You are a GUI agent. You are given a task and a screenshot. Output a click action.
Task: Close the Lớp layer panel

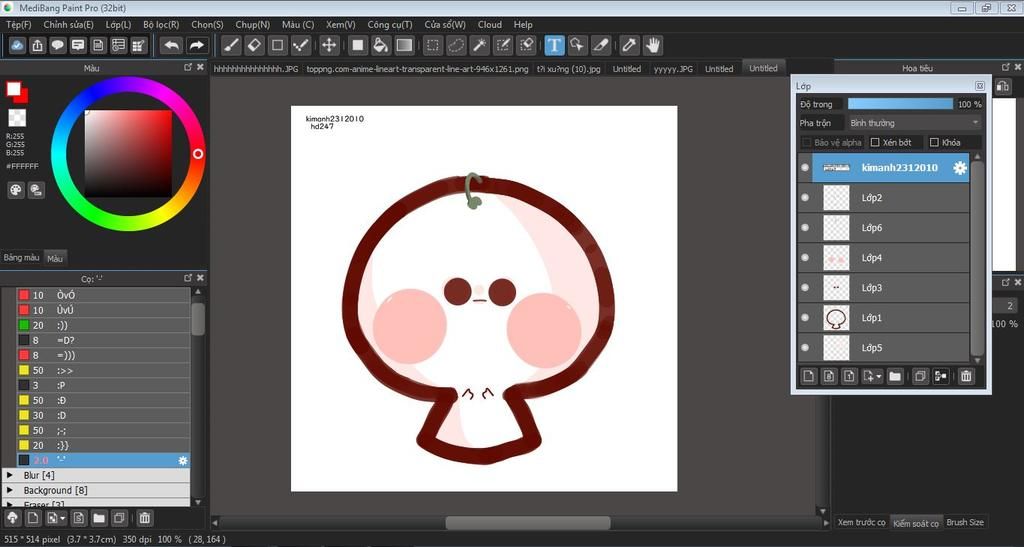click(x=980, y=86)
